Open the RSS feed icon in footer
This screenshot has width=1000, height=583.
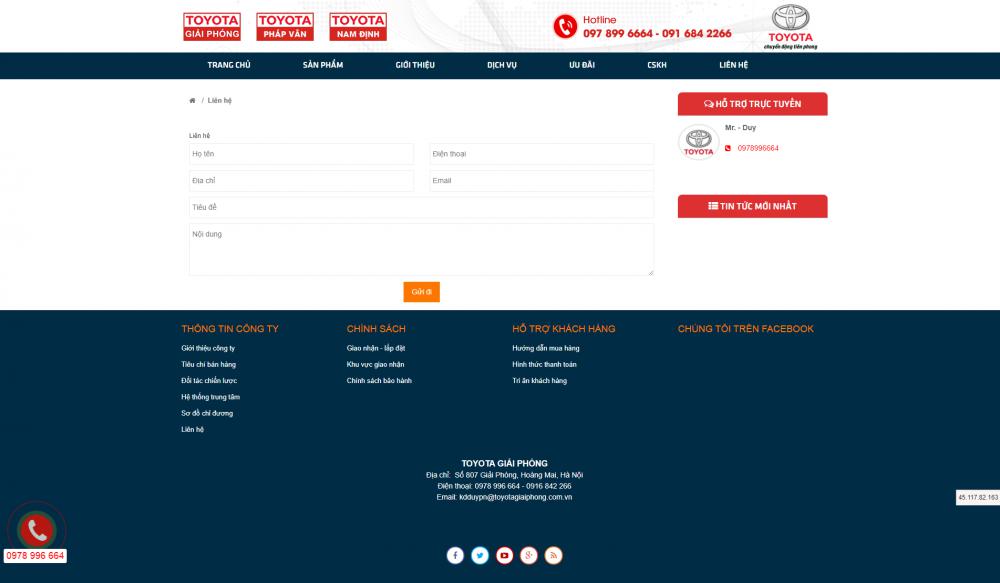553,555
